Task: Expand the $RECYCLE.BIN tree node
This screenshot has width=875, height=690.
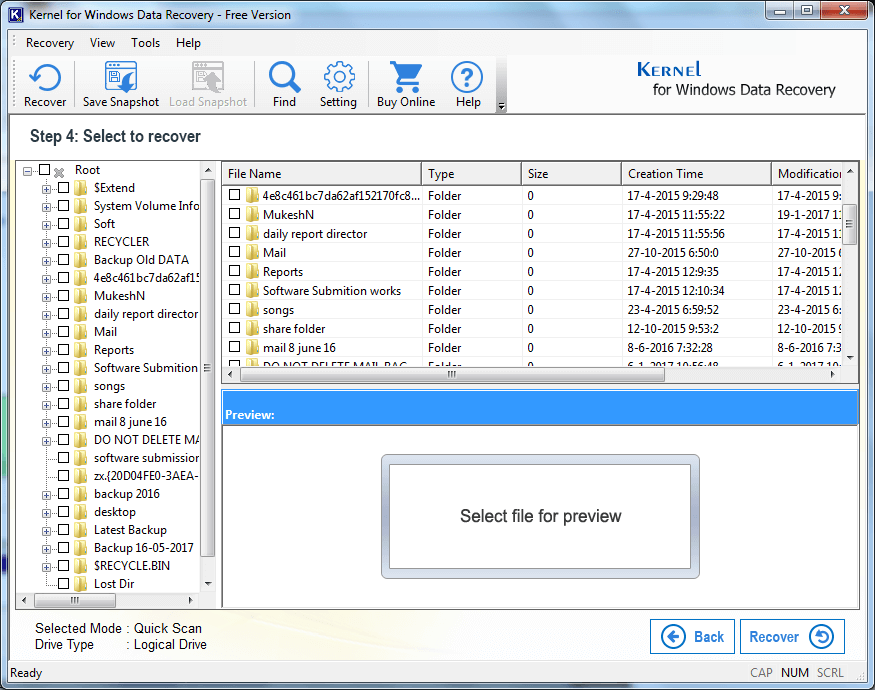Action: pos(46,567)
